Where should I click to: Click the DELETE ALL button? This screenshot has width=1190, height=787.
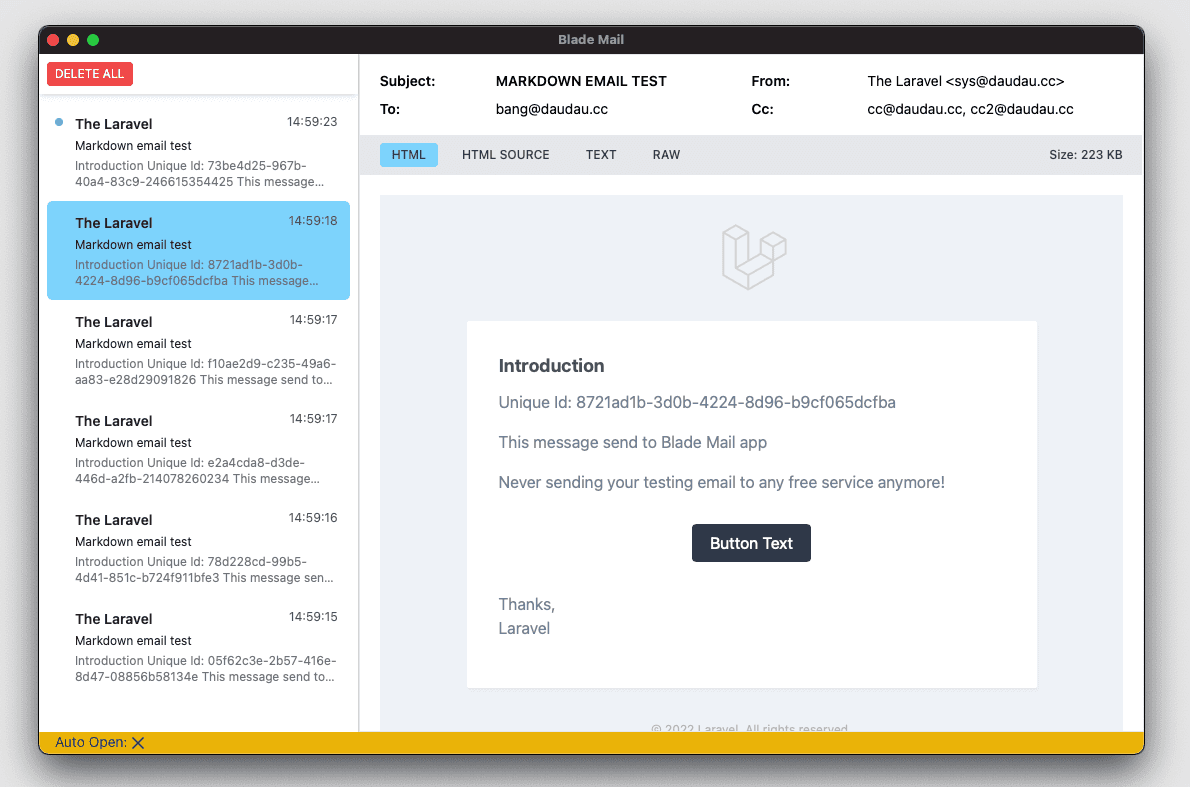(90, 74)
